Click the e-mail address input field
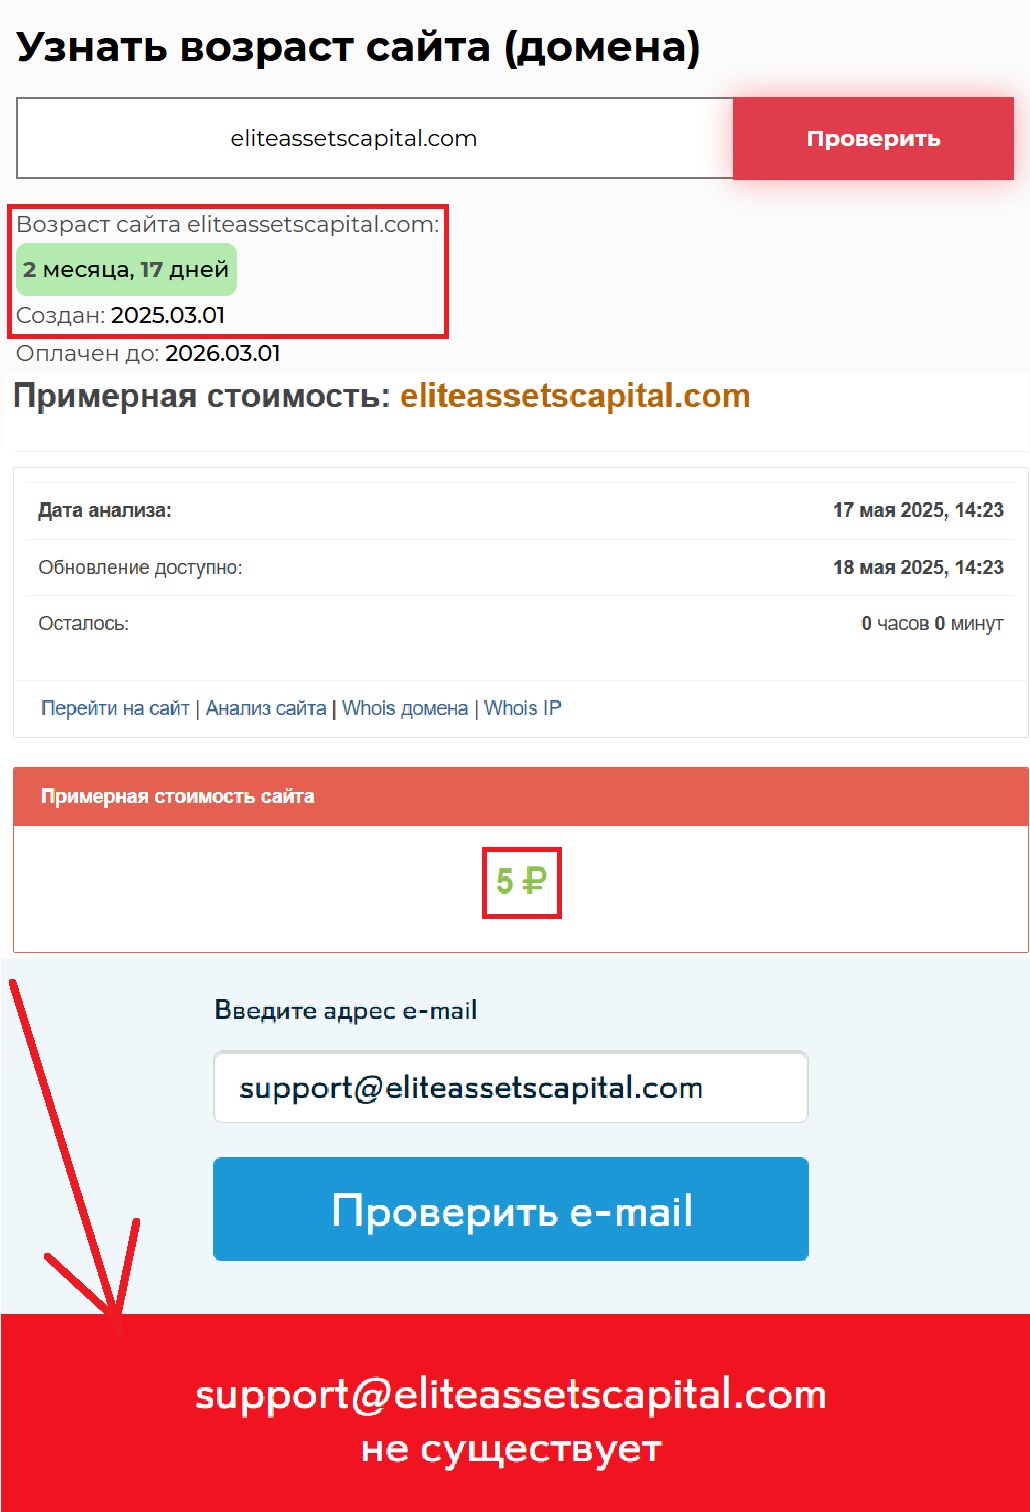Viewport: 1030px width, 1512px height. click(x=510, y=1087)
